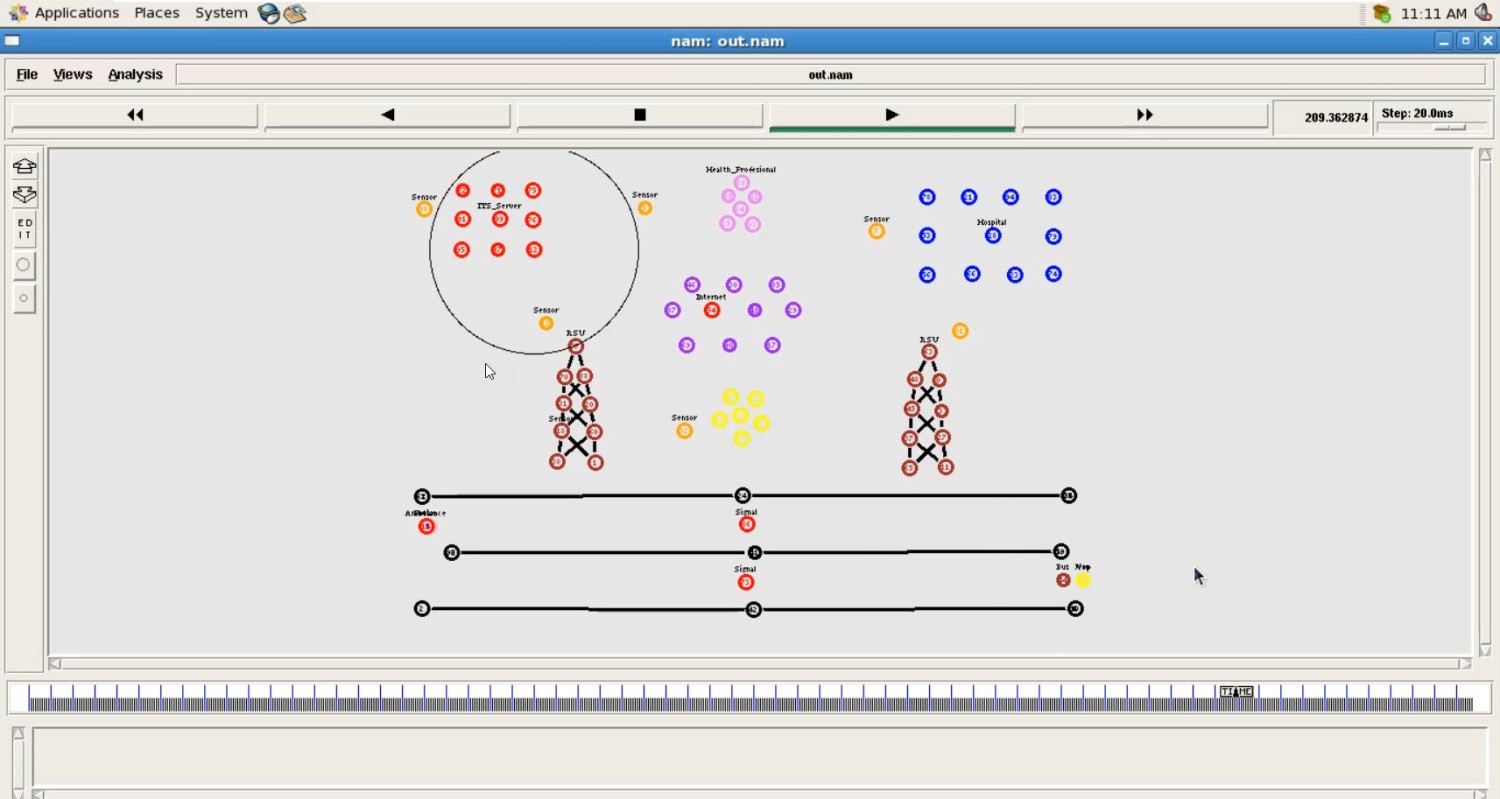Open the System menu in the panel

221,13
